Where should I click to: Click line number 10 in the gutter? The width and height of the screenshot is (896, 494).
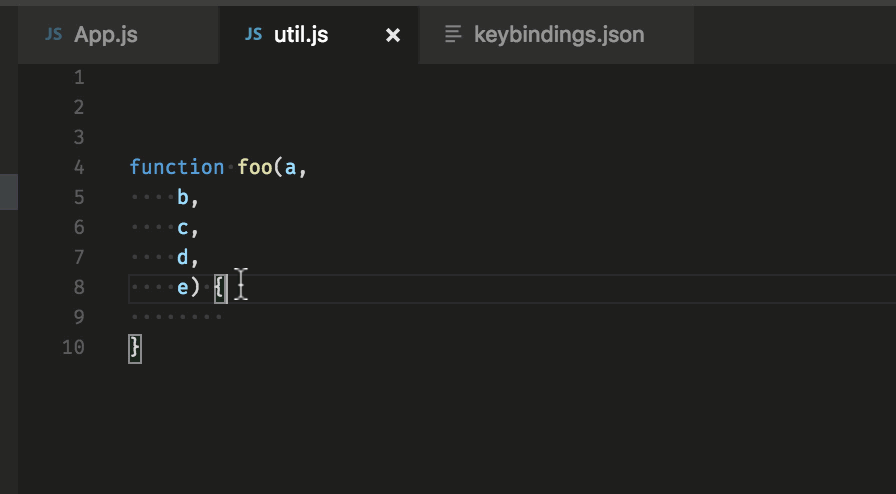click(73, 347)
